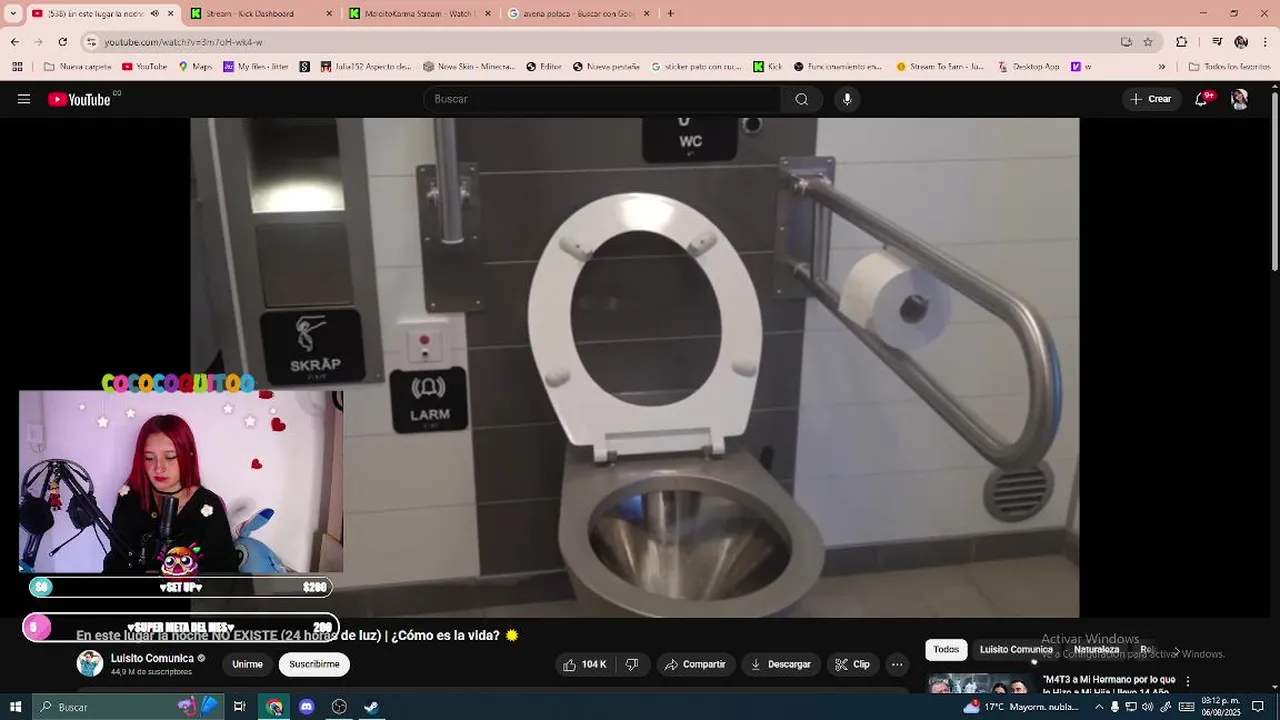Open more actions three-dot menu under video
Image resolution: width=1280 pixels, height=720 pixels.
(x=897, y=664)
